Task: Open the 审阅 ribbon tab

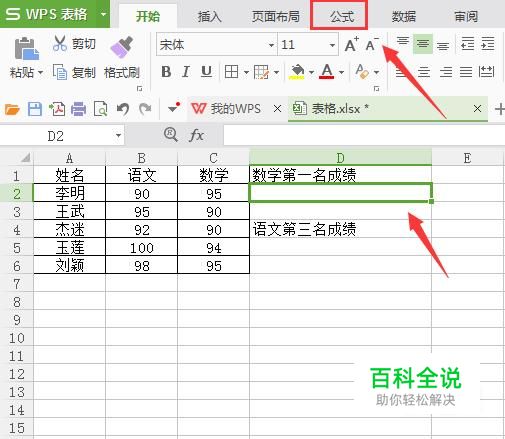Action: [x=466, y=16]
